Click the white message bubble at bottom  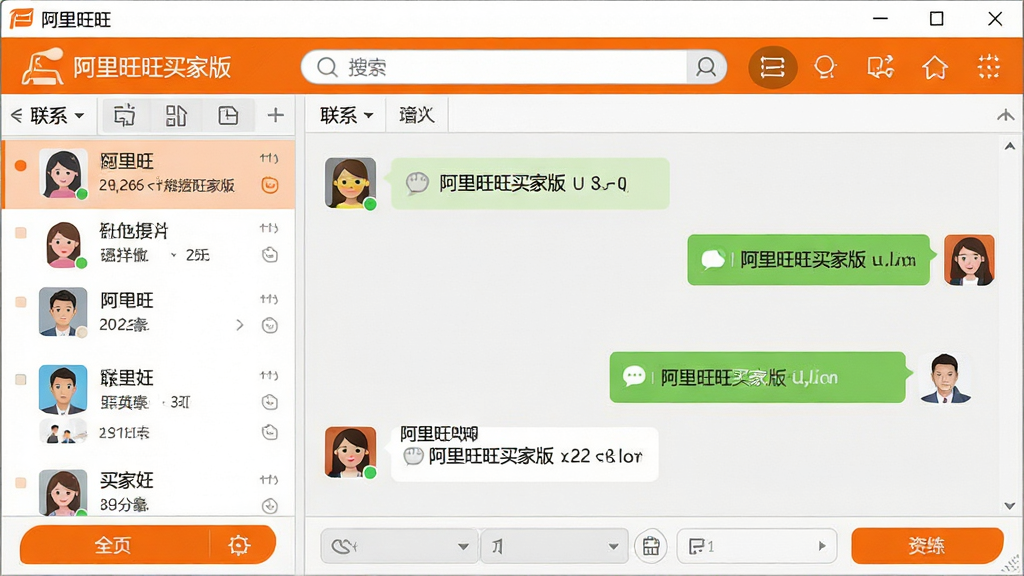pos(524,455)
